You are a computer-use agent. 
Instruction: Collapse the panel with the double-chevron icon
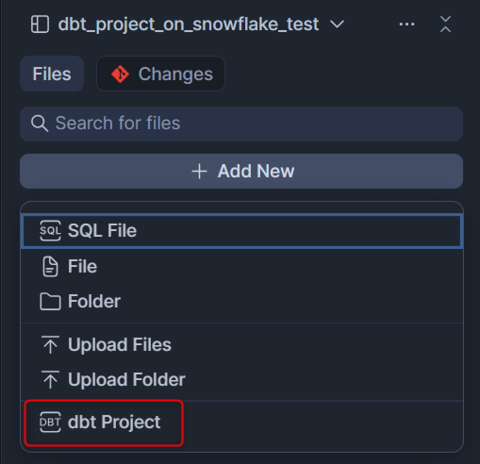445,24
